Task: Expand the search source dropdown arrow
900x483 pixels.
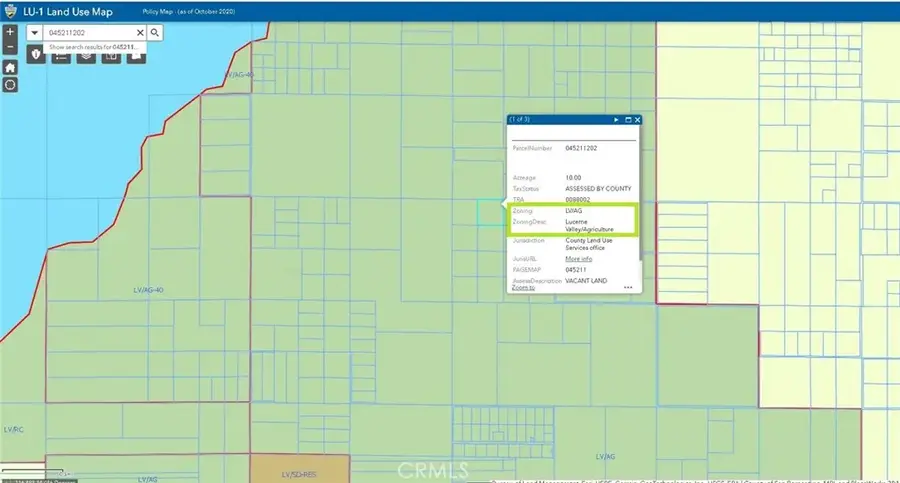Action: click(x=35, y=33)
